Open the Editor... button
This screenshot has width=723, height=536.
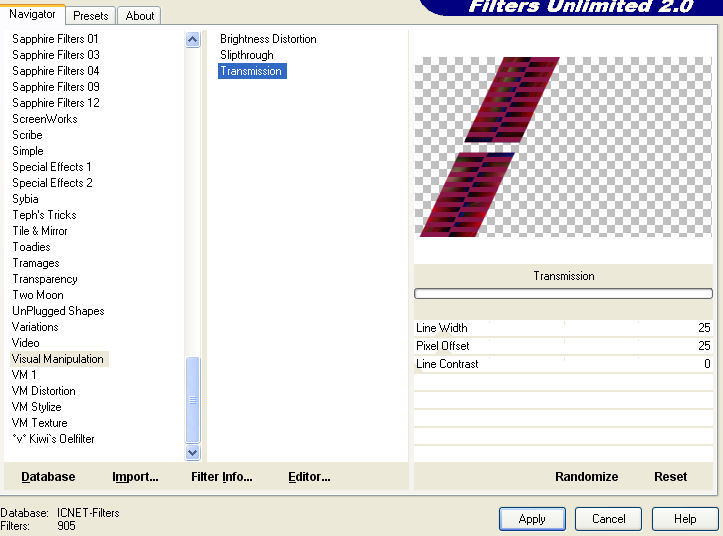pyautogui.click(x=309, y=476)
